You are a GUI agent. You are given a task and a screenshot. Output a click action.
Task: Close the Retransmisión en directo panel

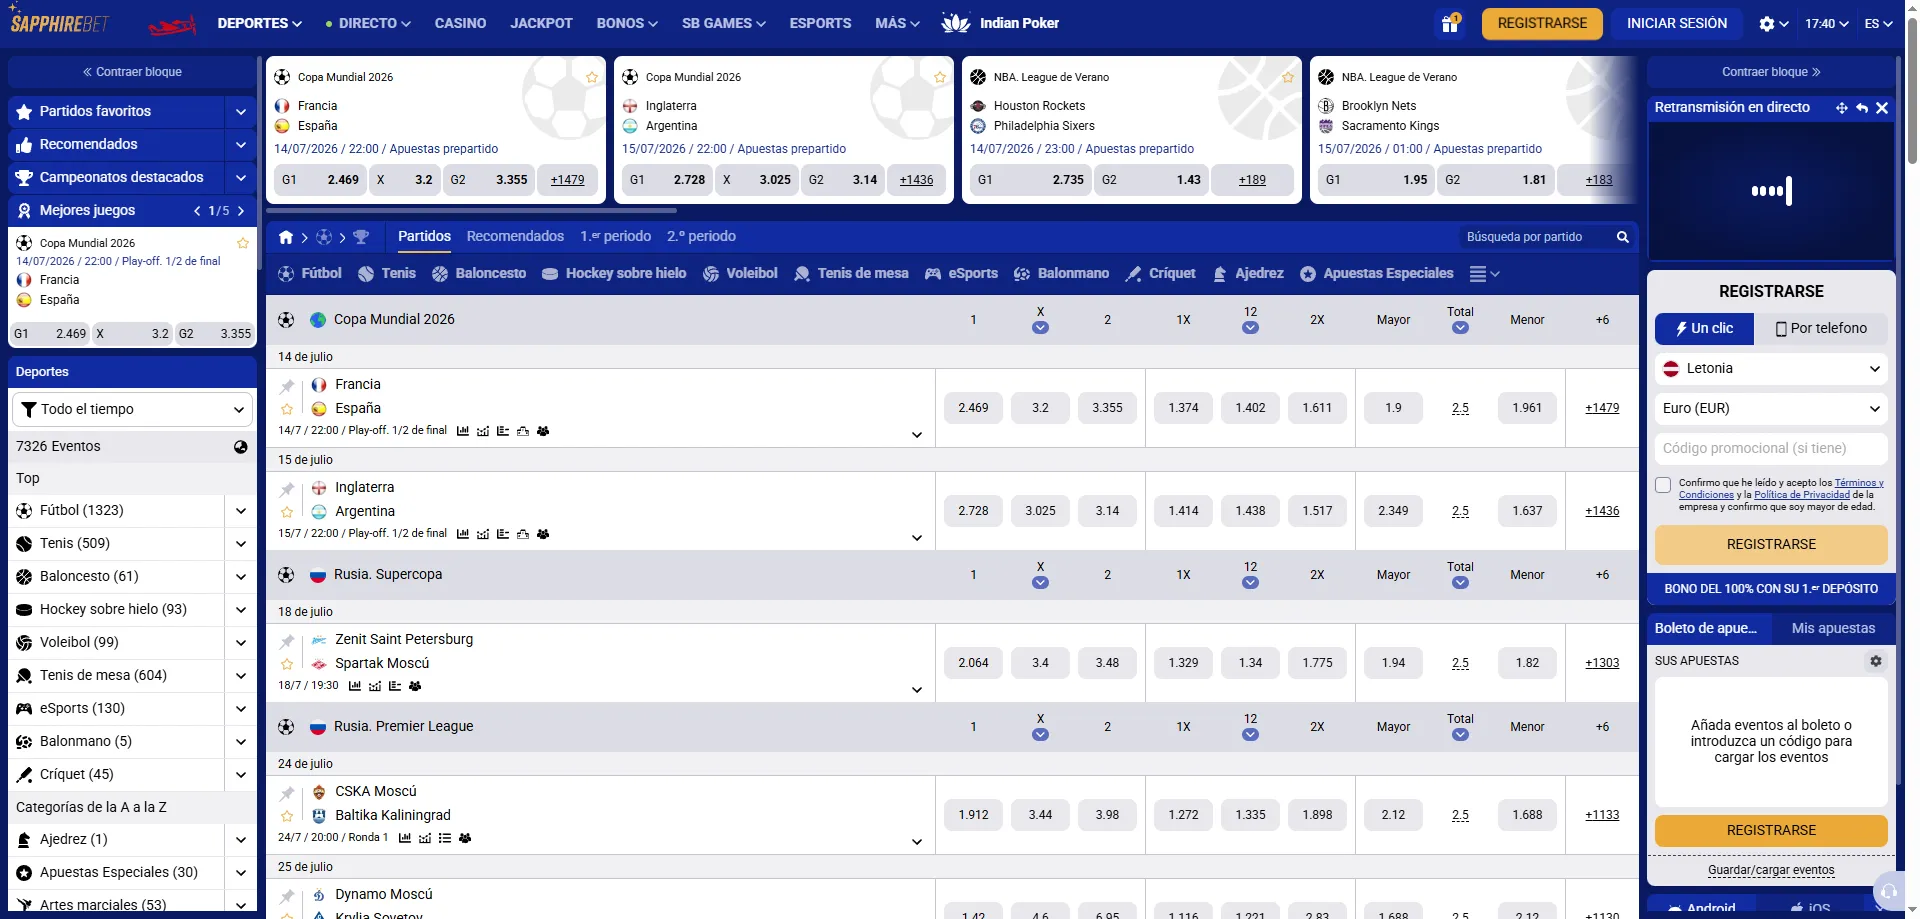(x=1882, y=108)
